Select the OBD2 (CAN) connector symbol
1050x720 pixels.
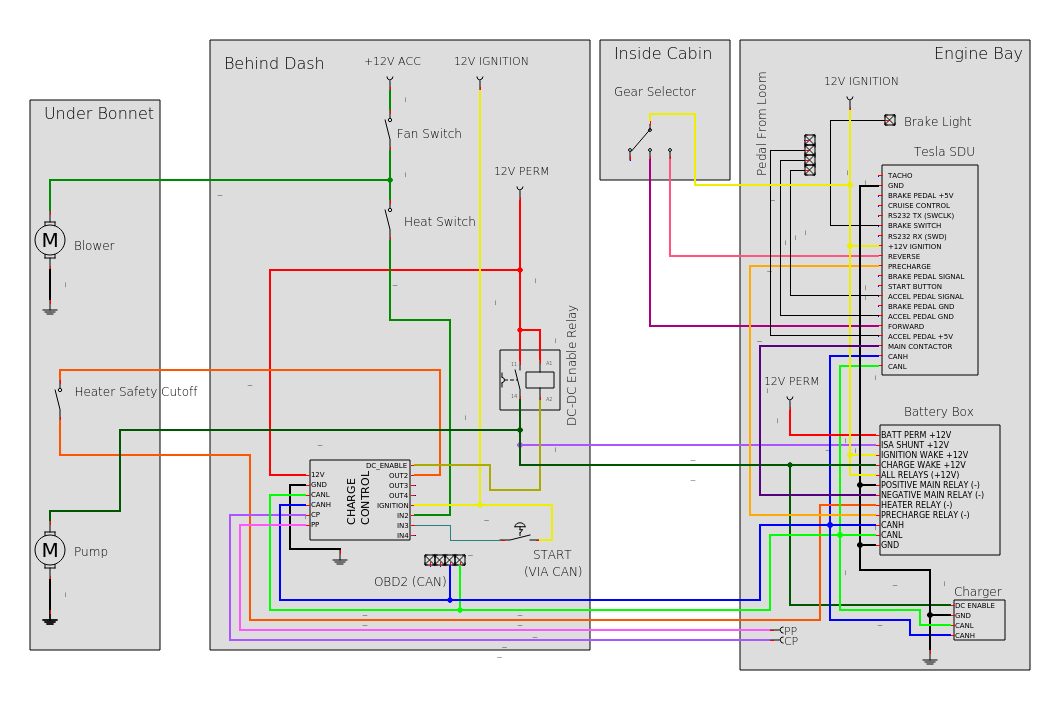(445, 560)
